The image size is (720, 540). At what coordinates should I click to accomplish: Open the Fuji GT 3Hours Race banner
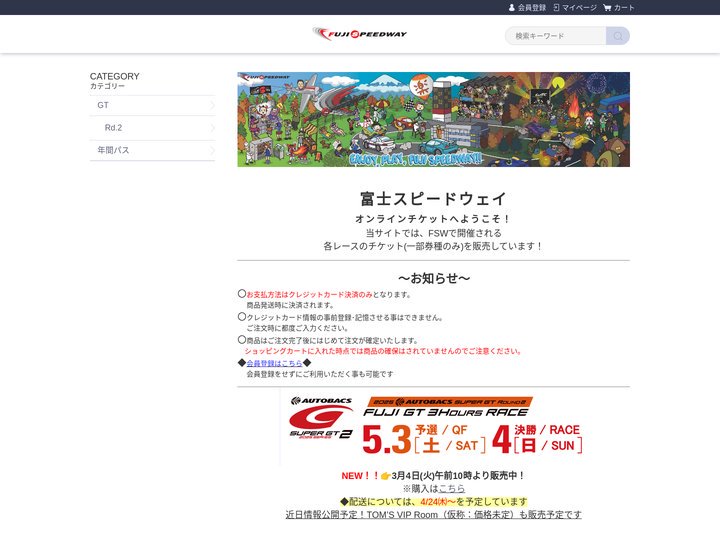433,426
